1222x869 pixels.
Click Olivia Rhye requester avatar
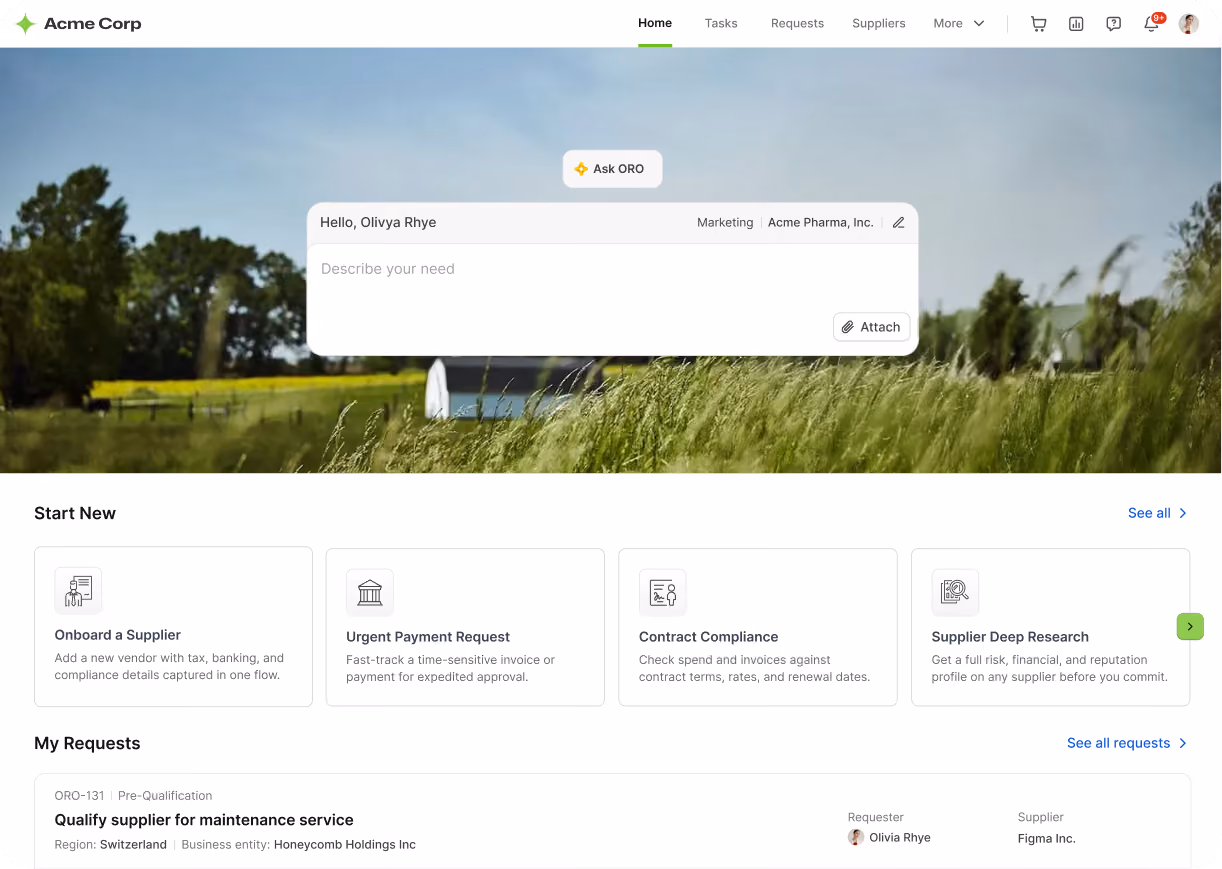click(856, 838)
